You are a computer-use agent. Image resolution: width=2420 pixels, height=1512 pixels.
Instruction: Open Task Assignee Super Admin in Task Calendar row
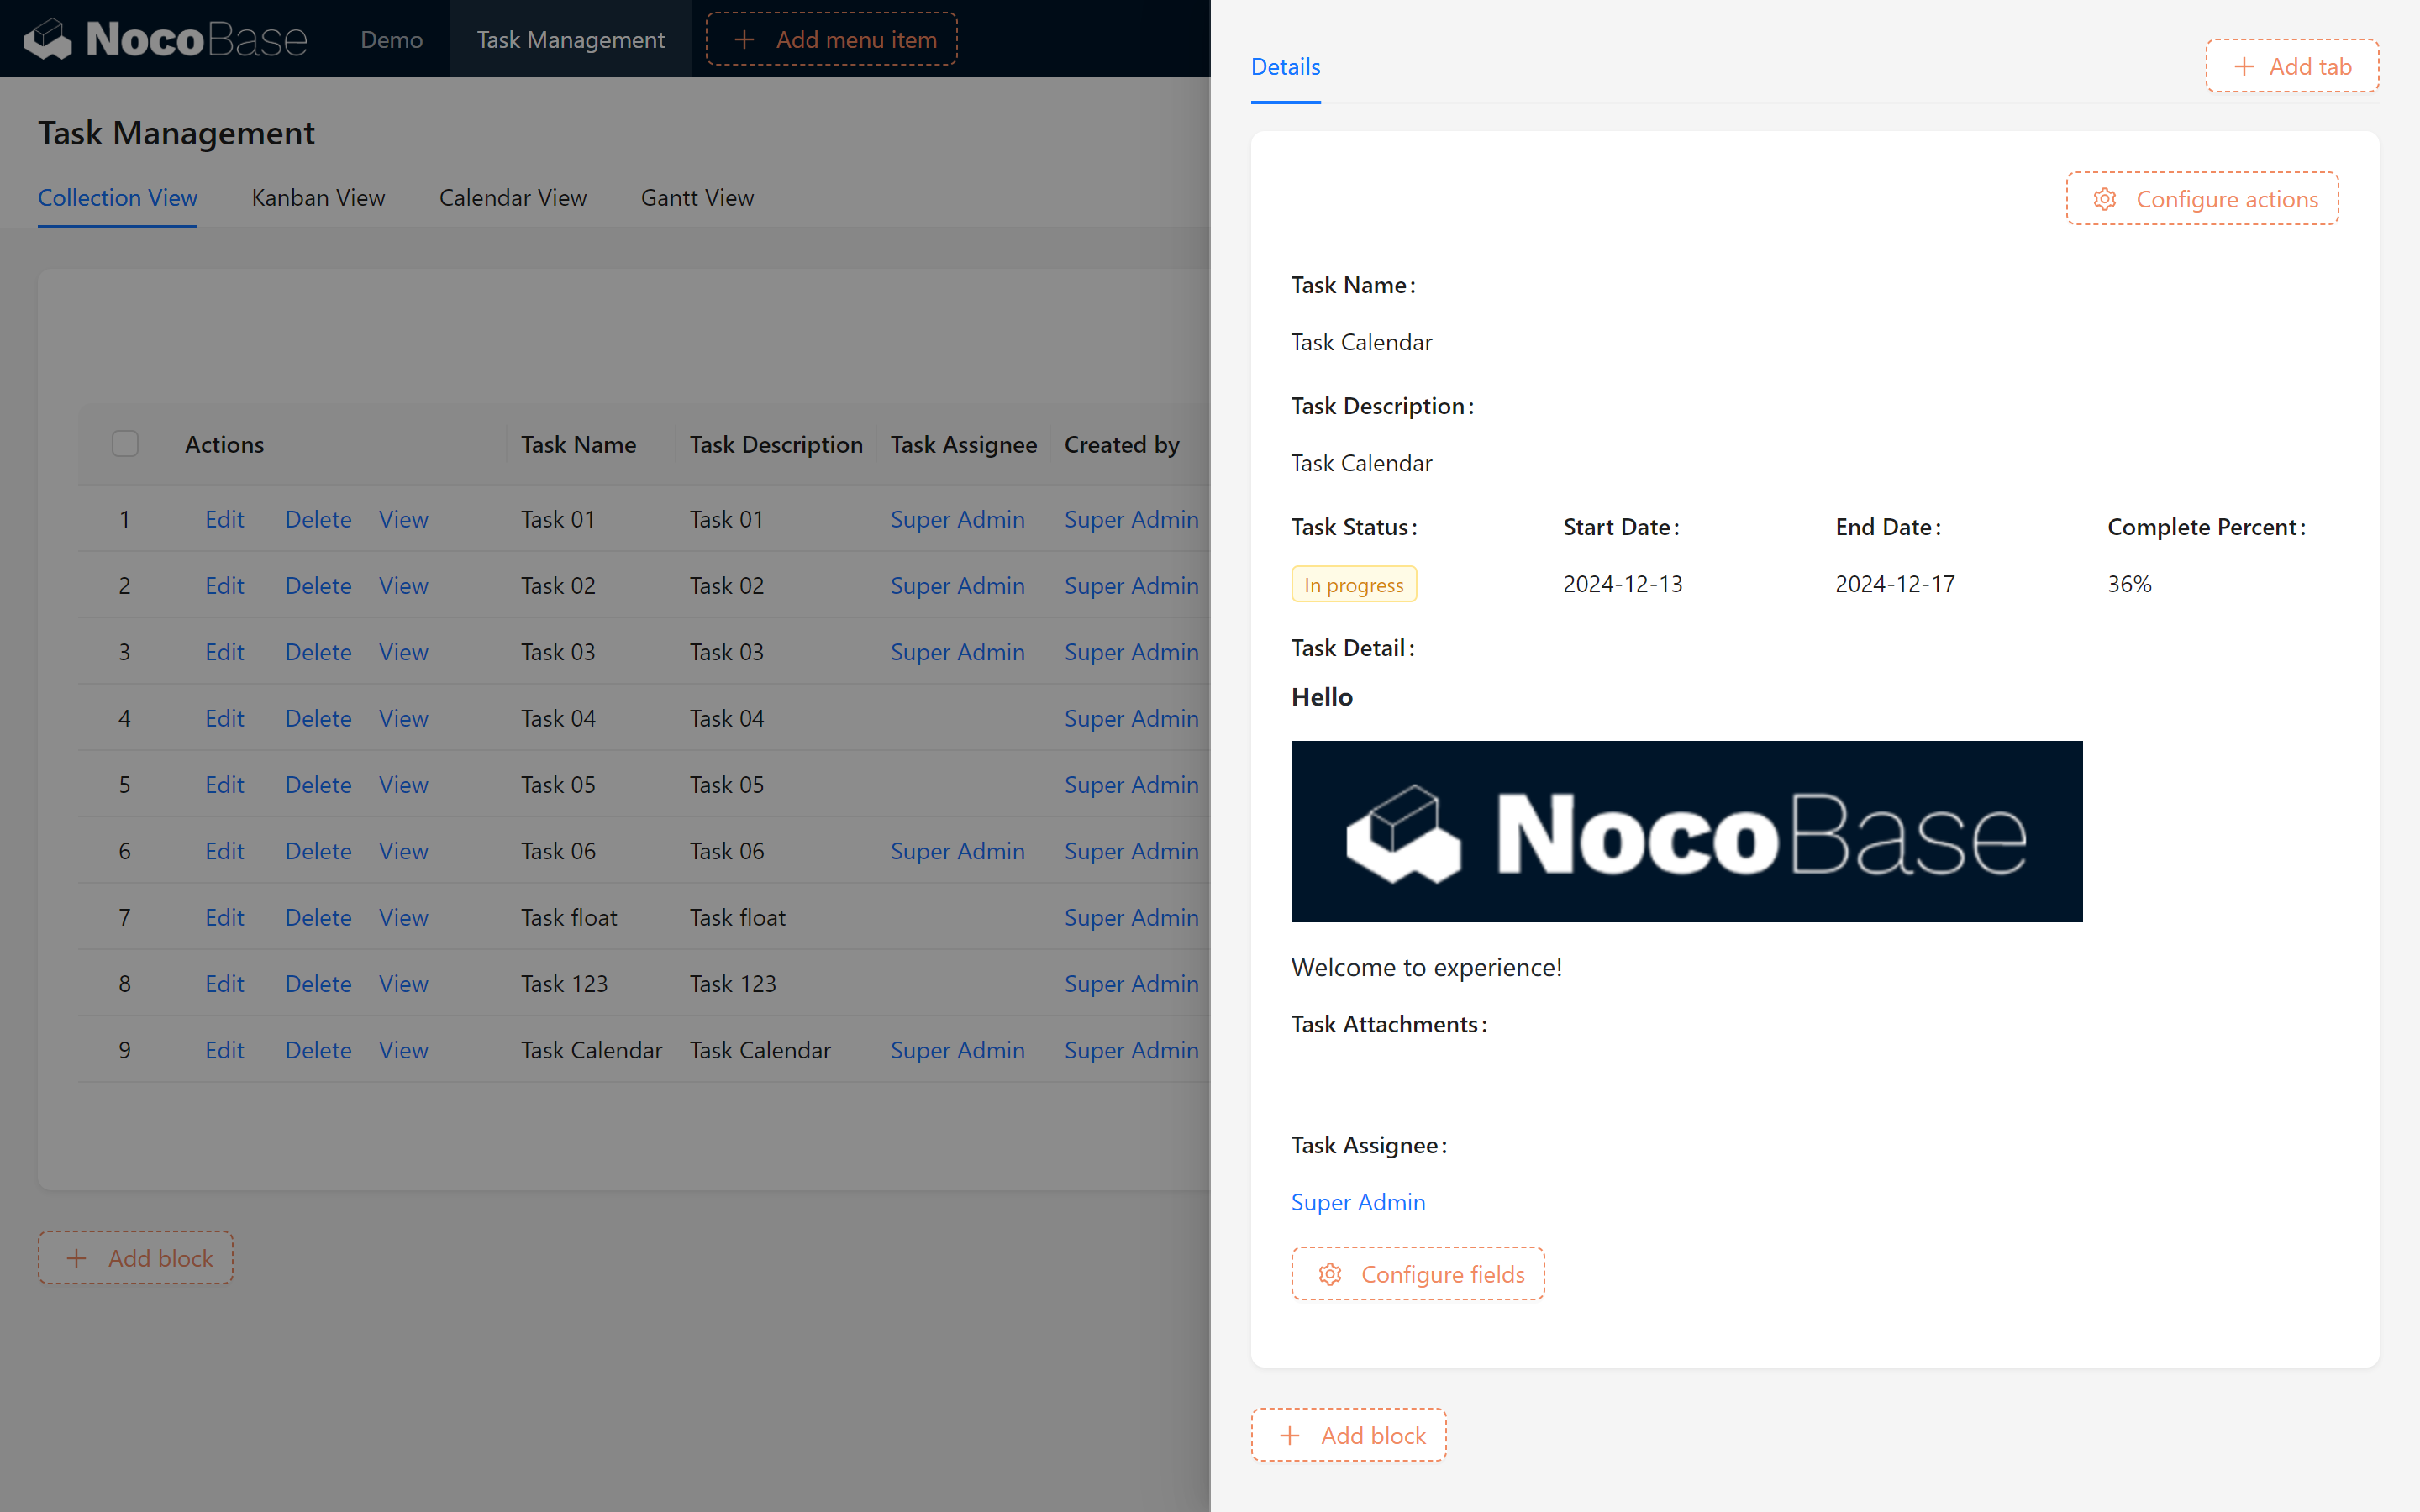point(957,1050)
